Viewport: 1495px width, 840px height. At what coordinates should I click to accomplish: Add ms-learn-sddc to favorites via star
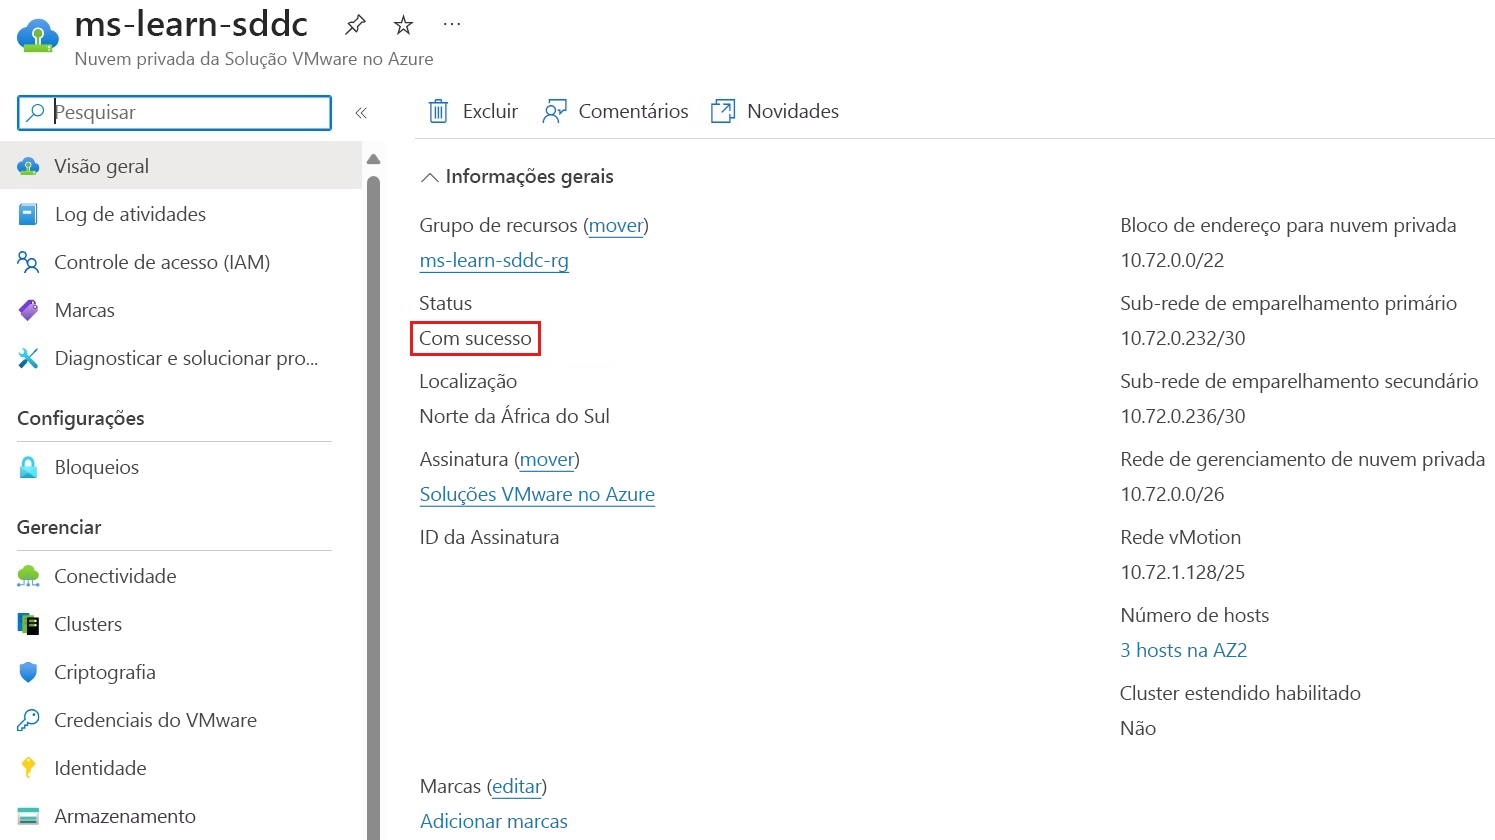pyautogui.click(x=403, y=23)
